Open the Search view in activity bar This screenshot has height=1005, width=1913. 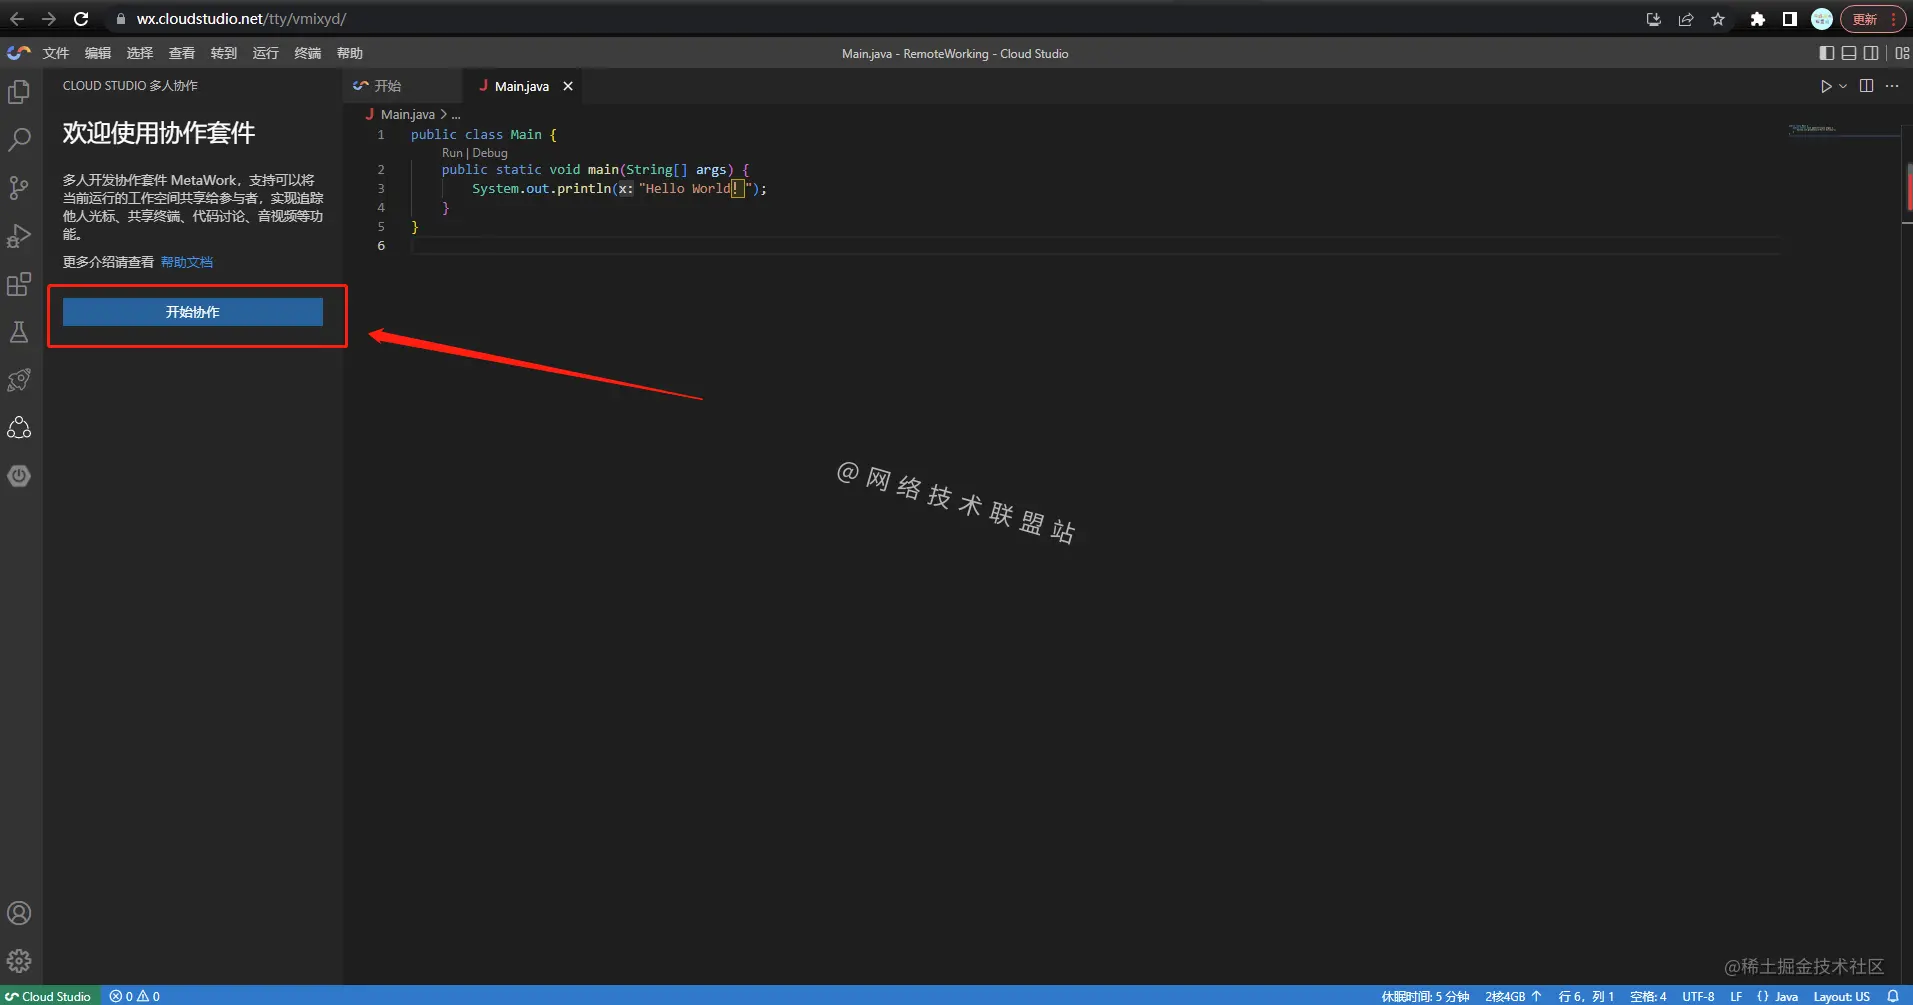tap(19, 140)
